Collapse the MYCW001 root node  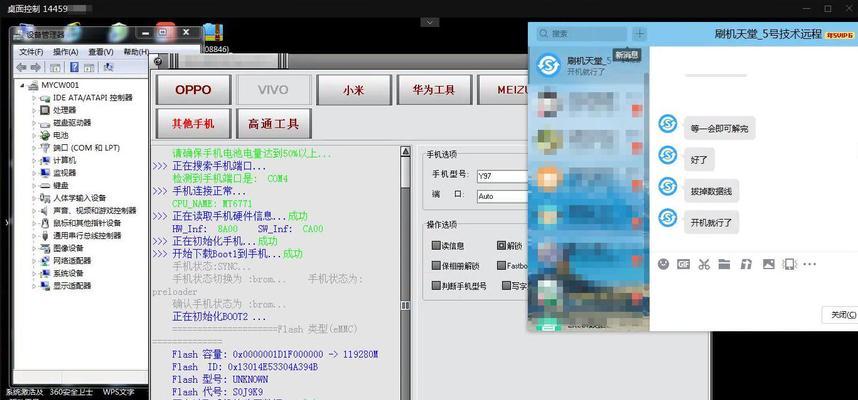pyautogui.click(x=22, y=85)
